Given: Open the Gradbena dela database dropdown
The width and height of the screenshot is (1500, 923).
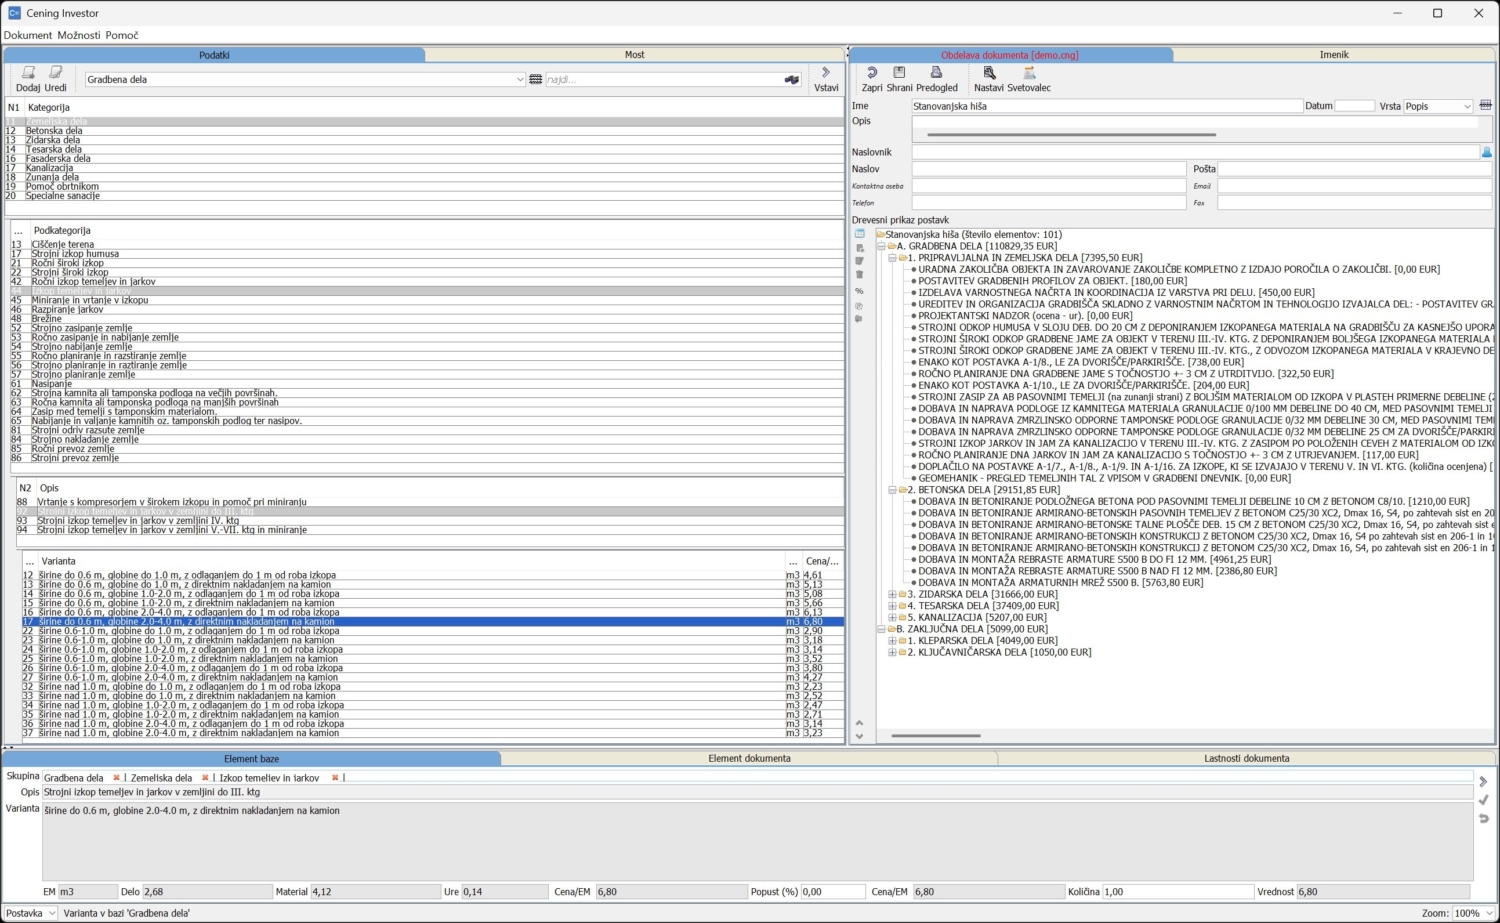Looking at the screenshot, I should pos(519,80).
